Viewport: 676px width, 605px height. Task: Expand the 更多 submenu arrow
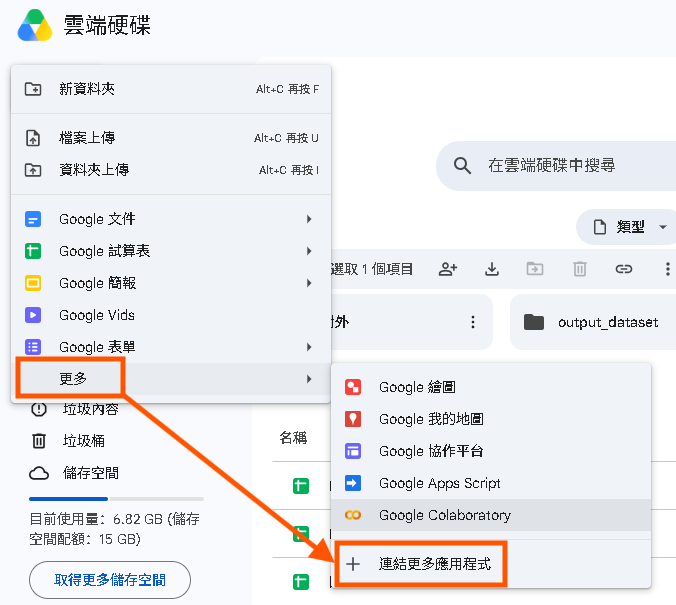point(309,379)
